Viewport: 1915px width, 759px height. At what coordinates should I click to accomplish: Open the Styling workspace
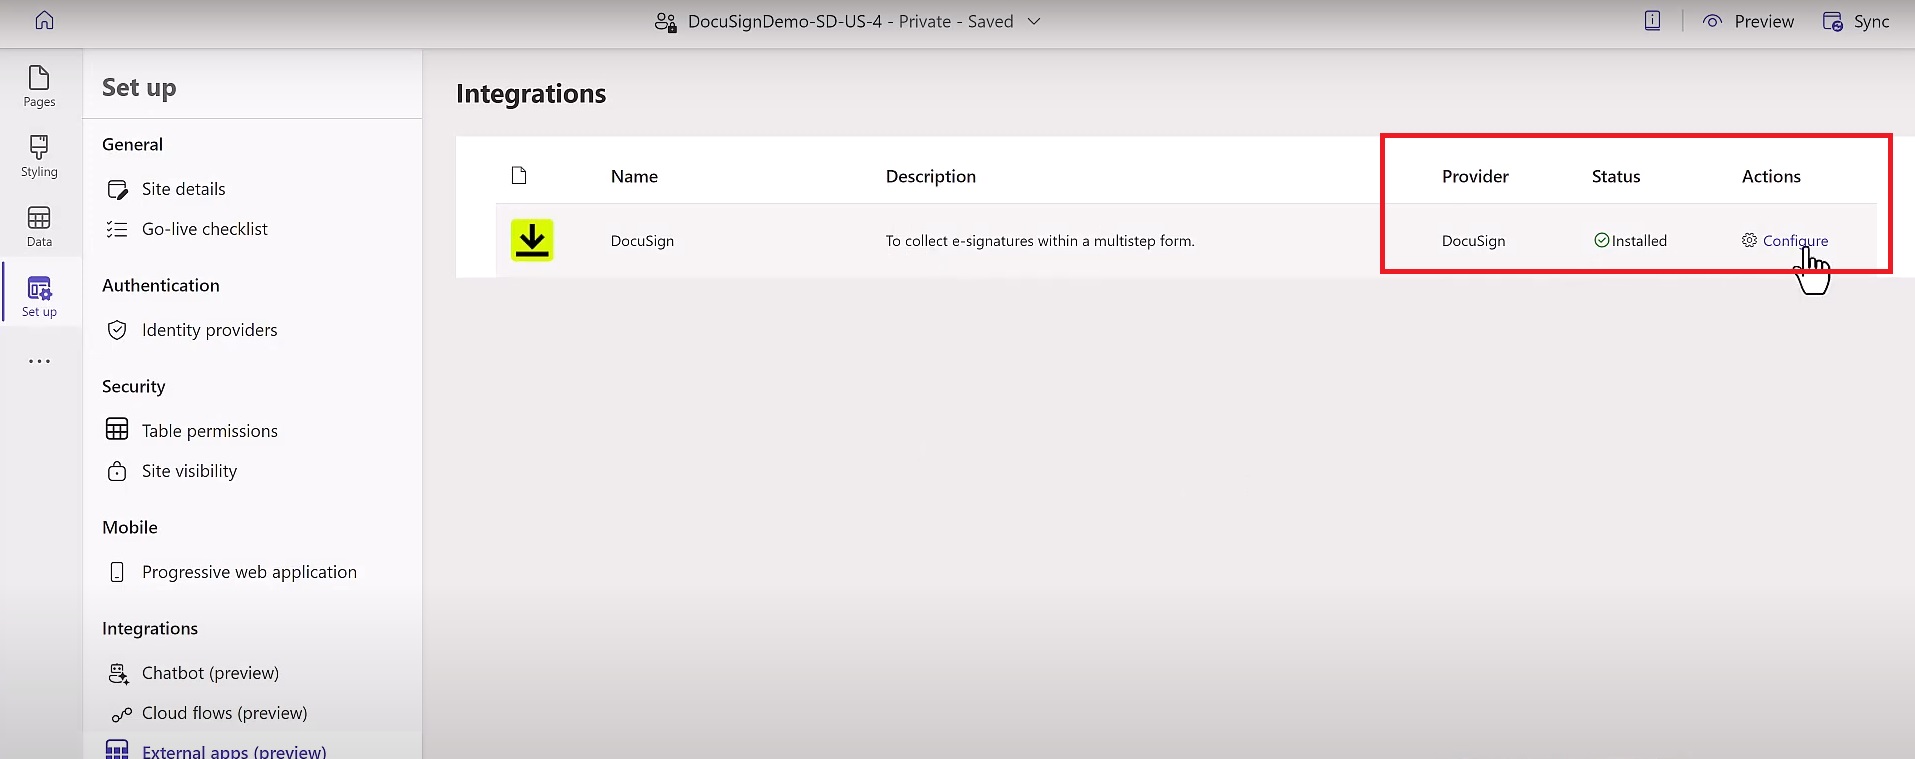tap(39, 156)
